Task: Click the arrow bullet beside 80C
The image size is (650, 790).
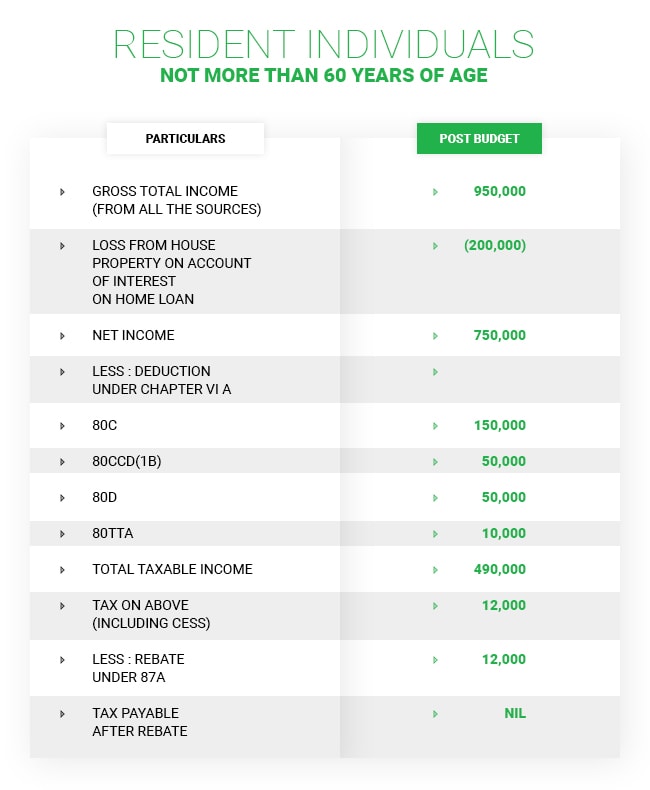Action: point(62,426)
